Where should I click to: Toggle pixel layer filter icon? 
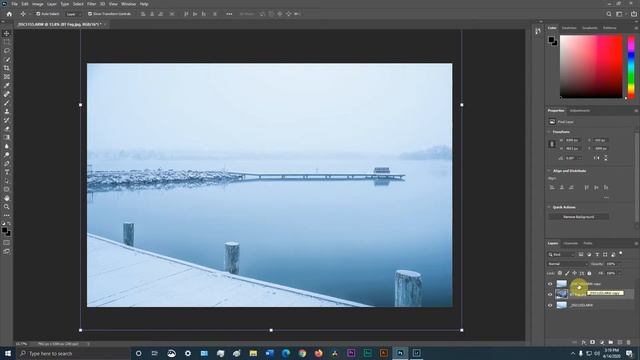coord(581,254)
